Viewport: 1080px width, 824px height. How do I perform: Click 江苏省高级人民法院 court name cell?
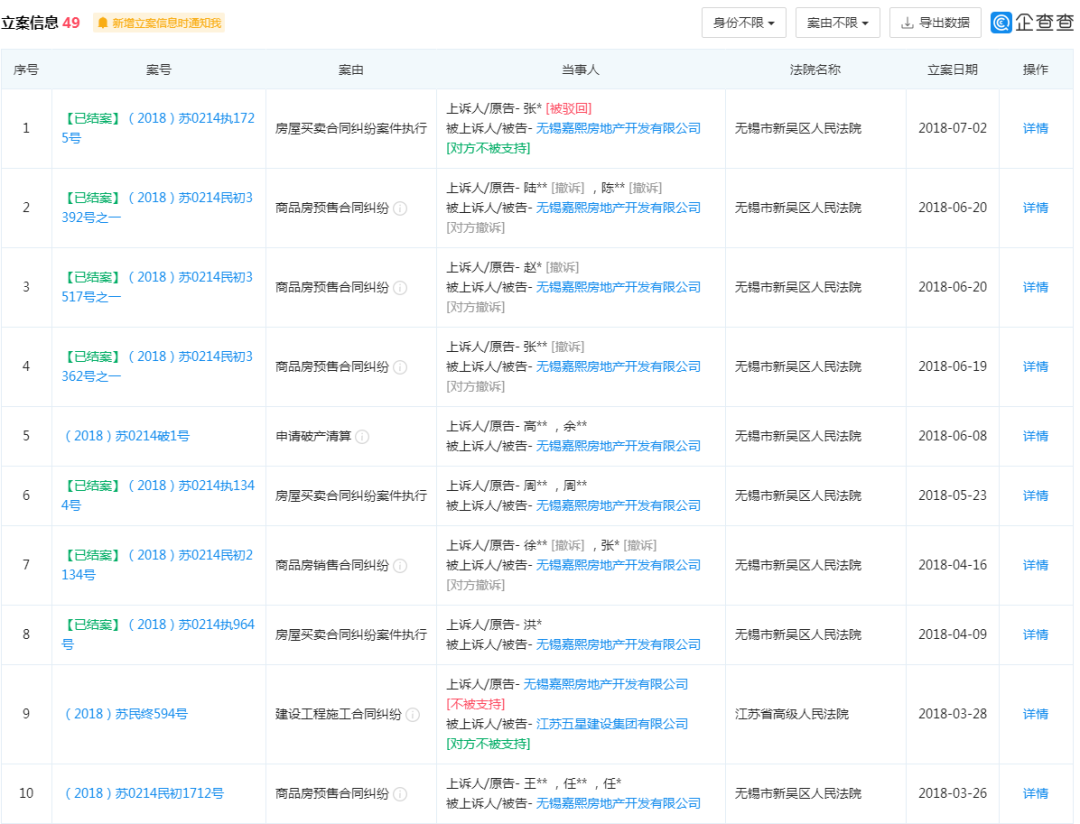791,714
